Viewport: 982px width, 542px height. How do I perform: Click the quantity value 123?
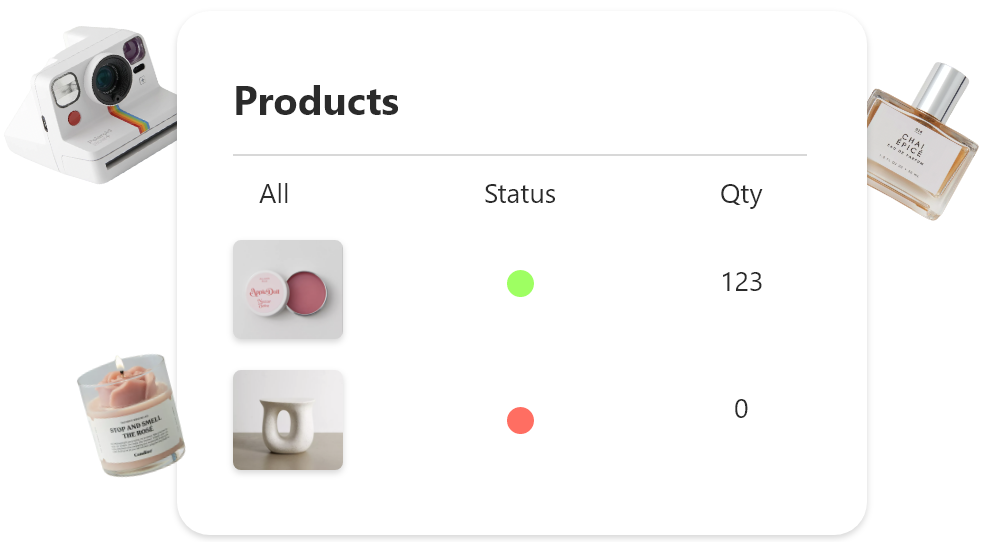pyautogui.click(x=741, y=283)
